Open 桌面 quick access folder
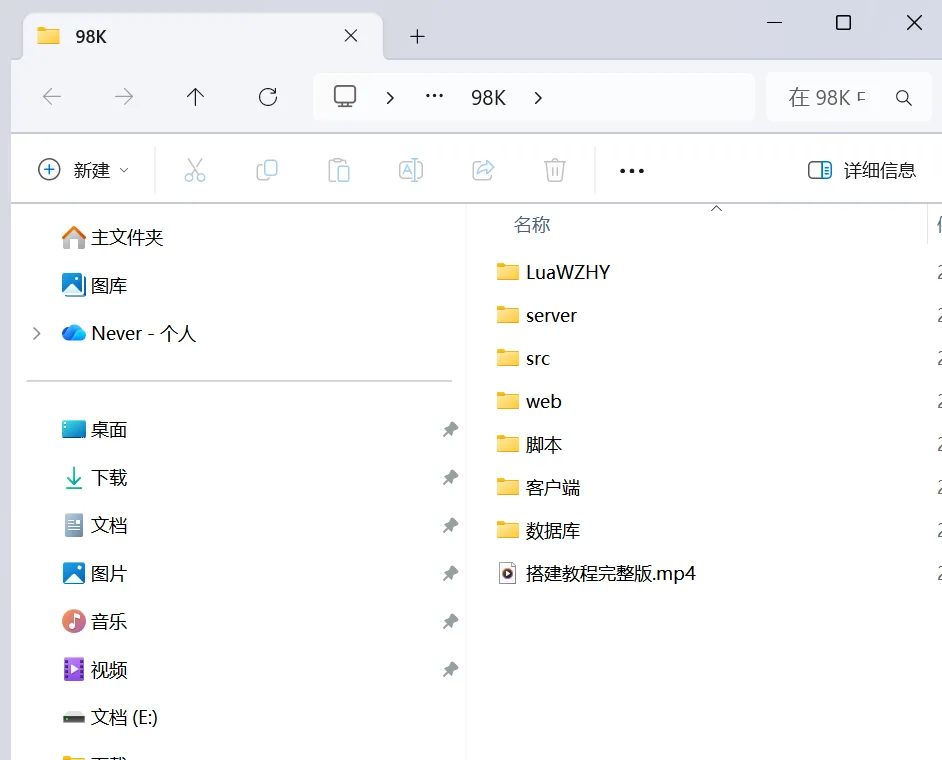 coord(94,430)
